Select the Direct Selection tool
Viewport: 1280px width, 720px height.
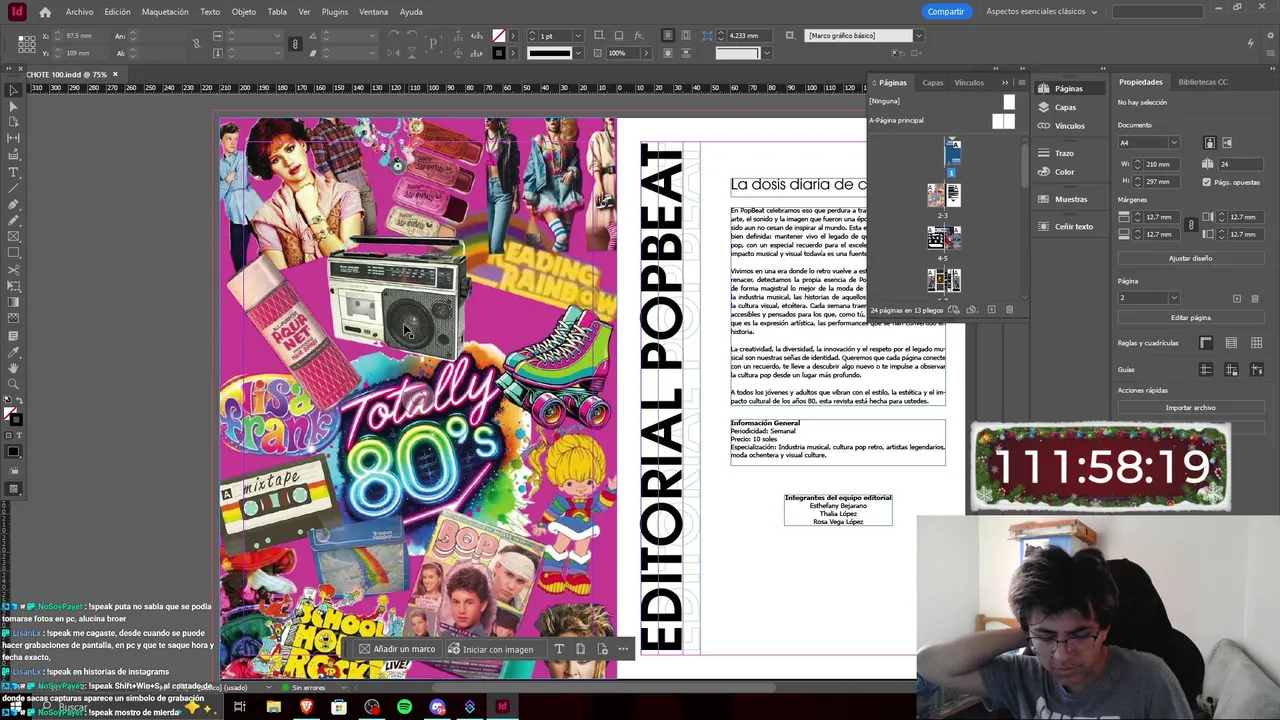point(14,106)
